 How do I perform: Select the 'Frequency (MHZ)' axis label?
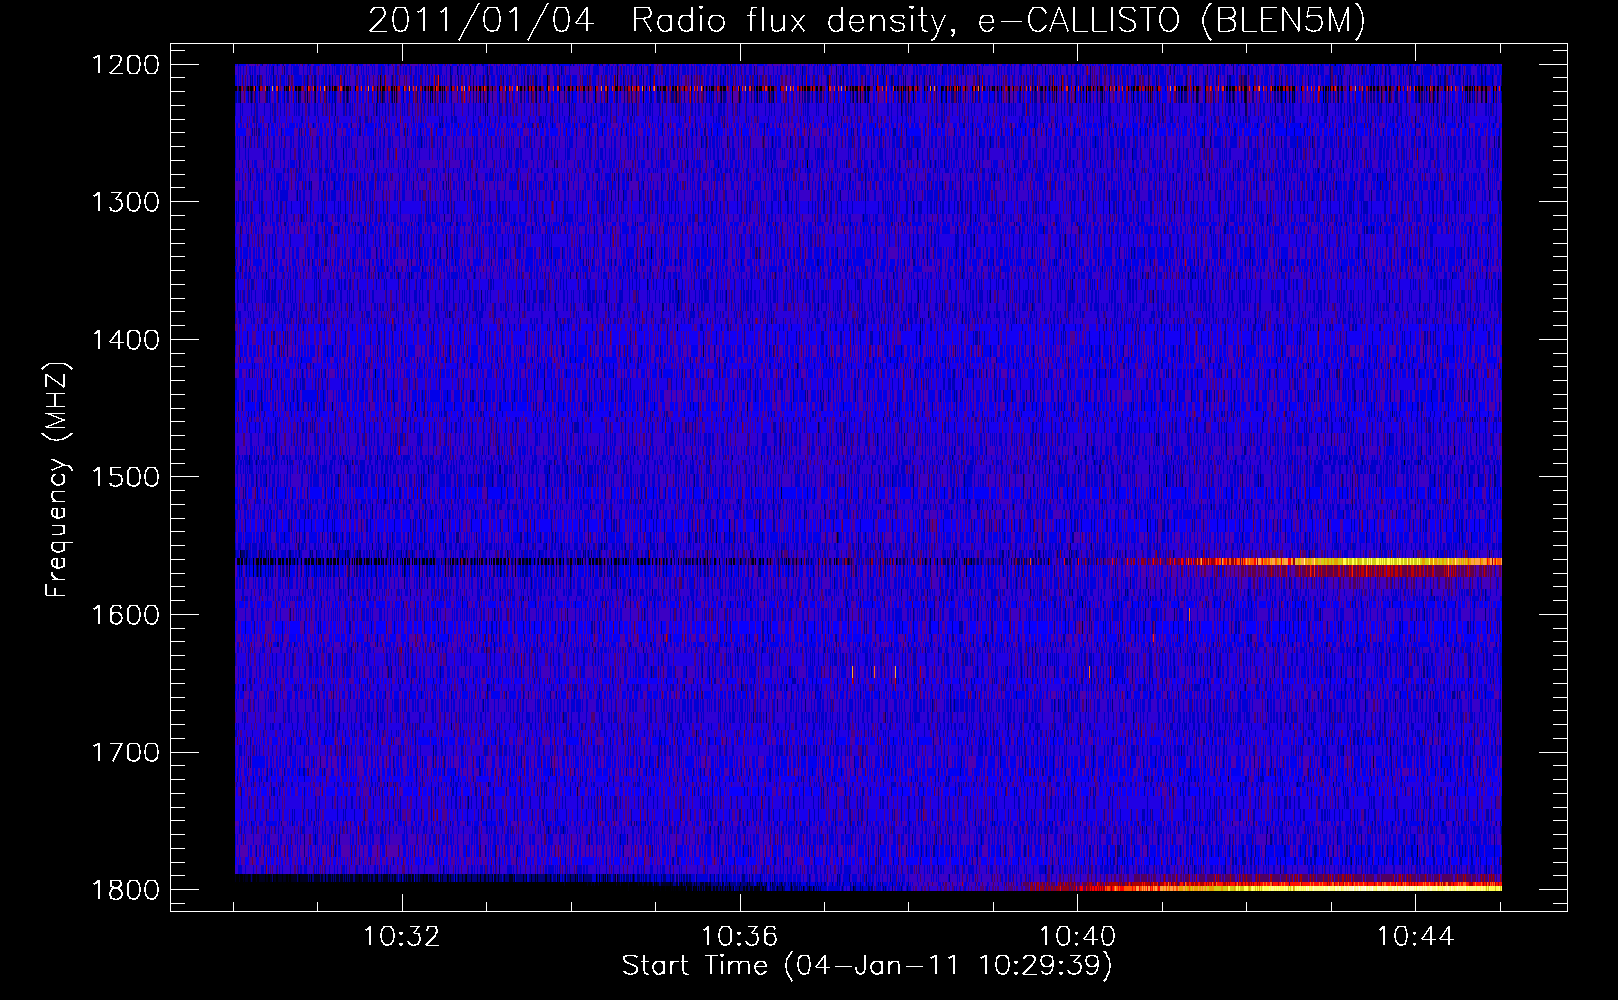pos(57,480)
